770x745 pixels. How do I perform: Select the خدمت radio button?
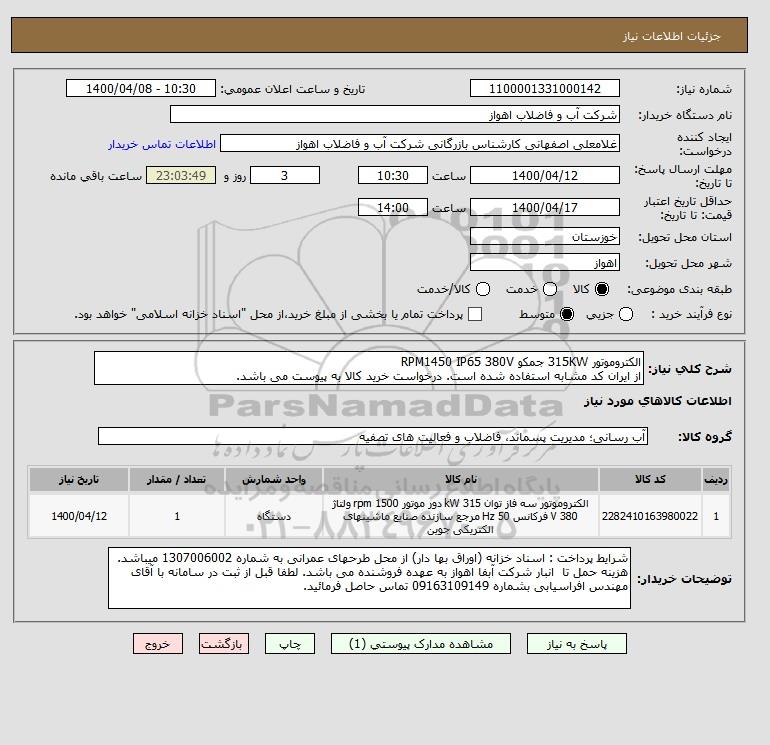point(550,289)
